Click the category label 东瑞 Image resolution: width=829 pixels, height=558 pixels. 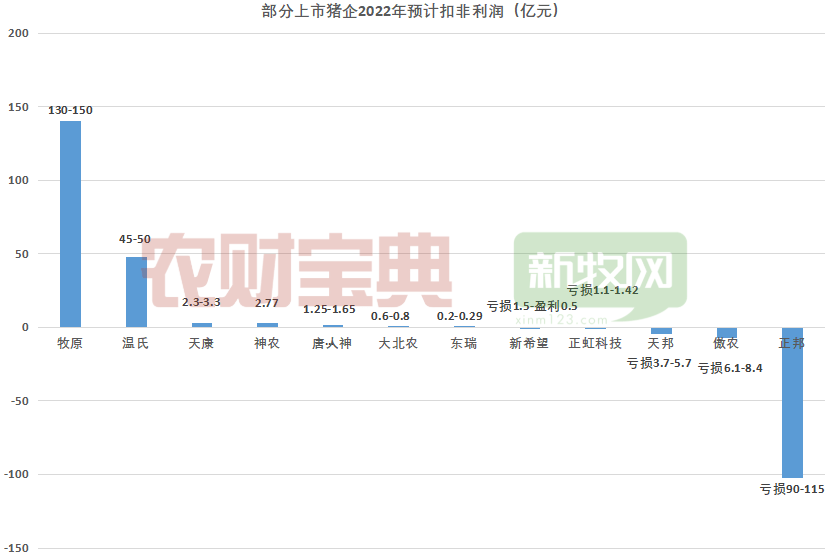point(464,343)
